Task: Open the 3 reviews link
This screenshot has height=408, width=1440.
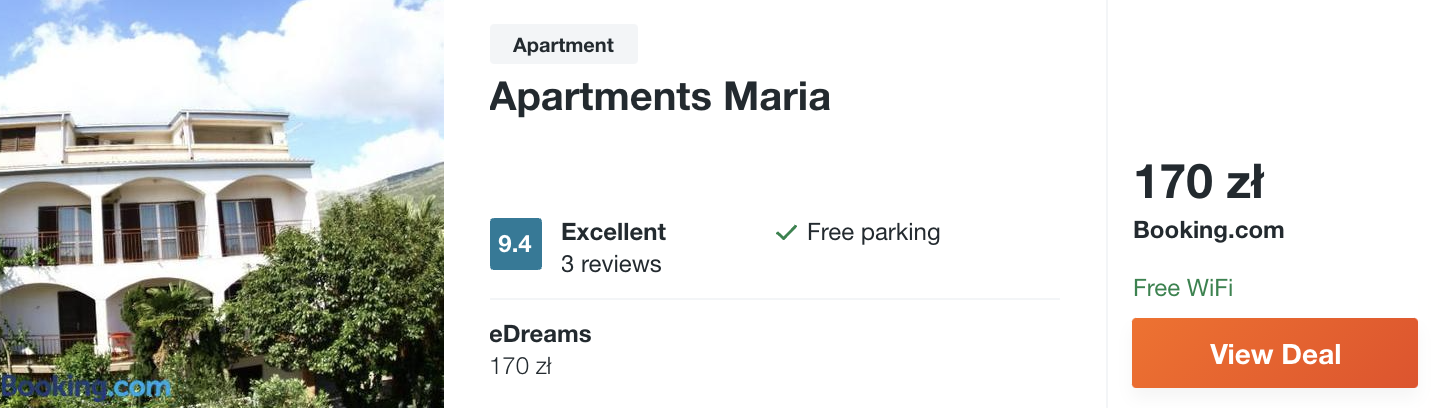Action: 611,264
